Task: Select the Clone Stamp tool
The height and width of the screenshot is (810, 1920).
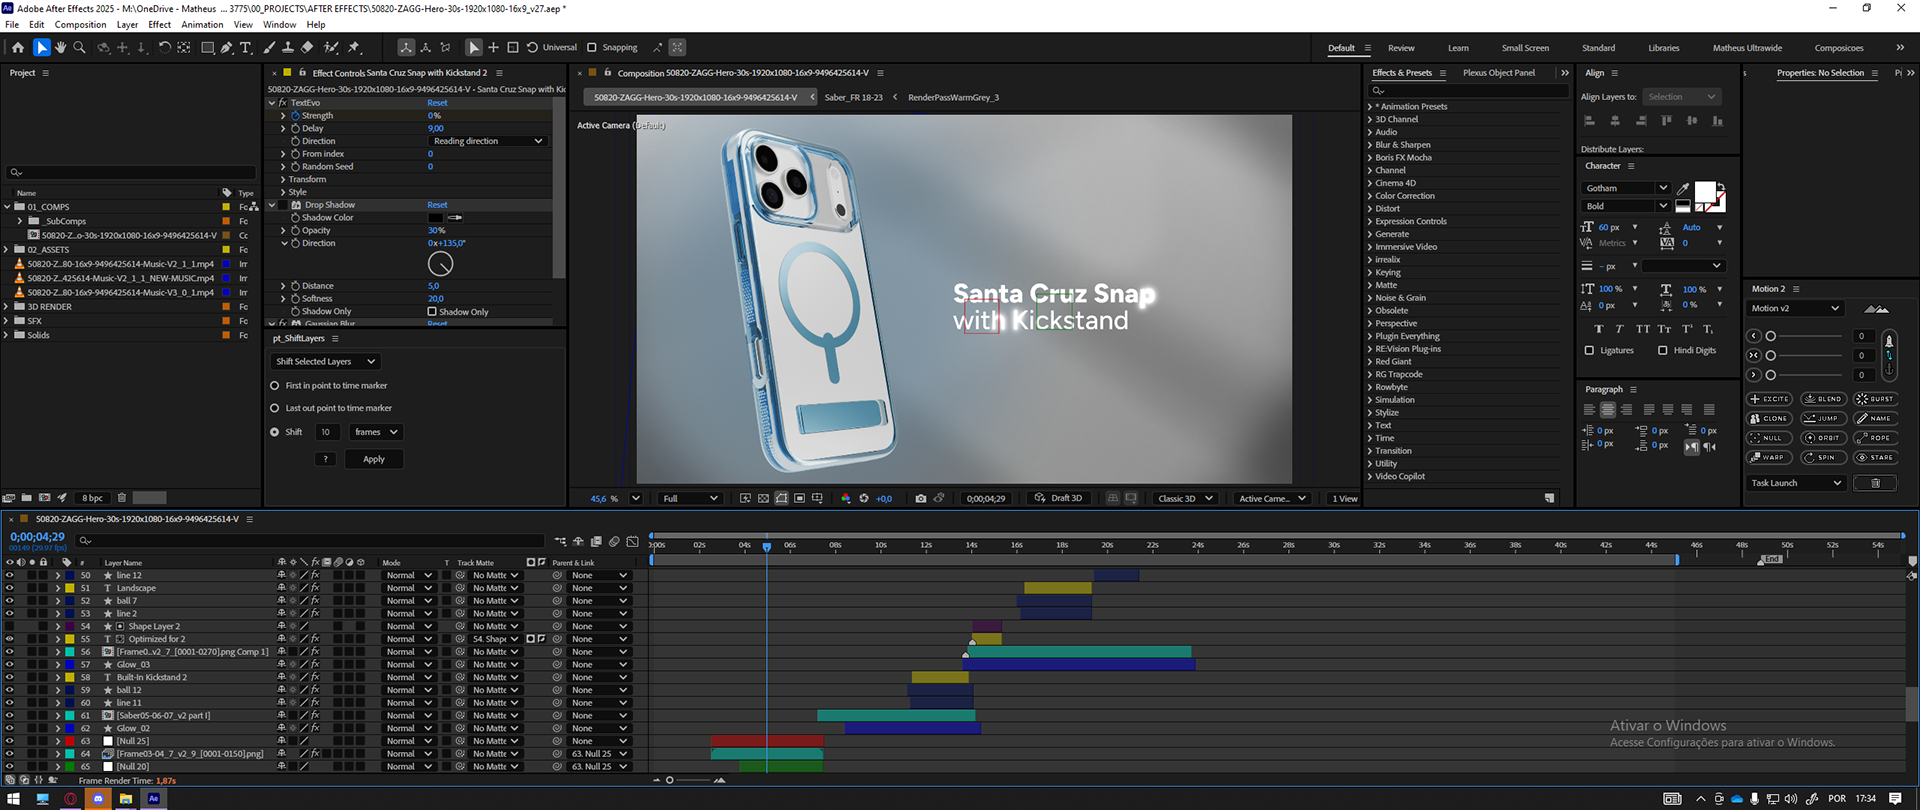Action: [288, 47]
